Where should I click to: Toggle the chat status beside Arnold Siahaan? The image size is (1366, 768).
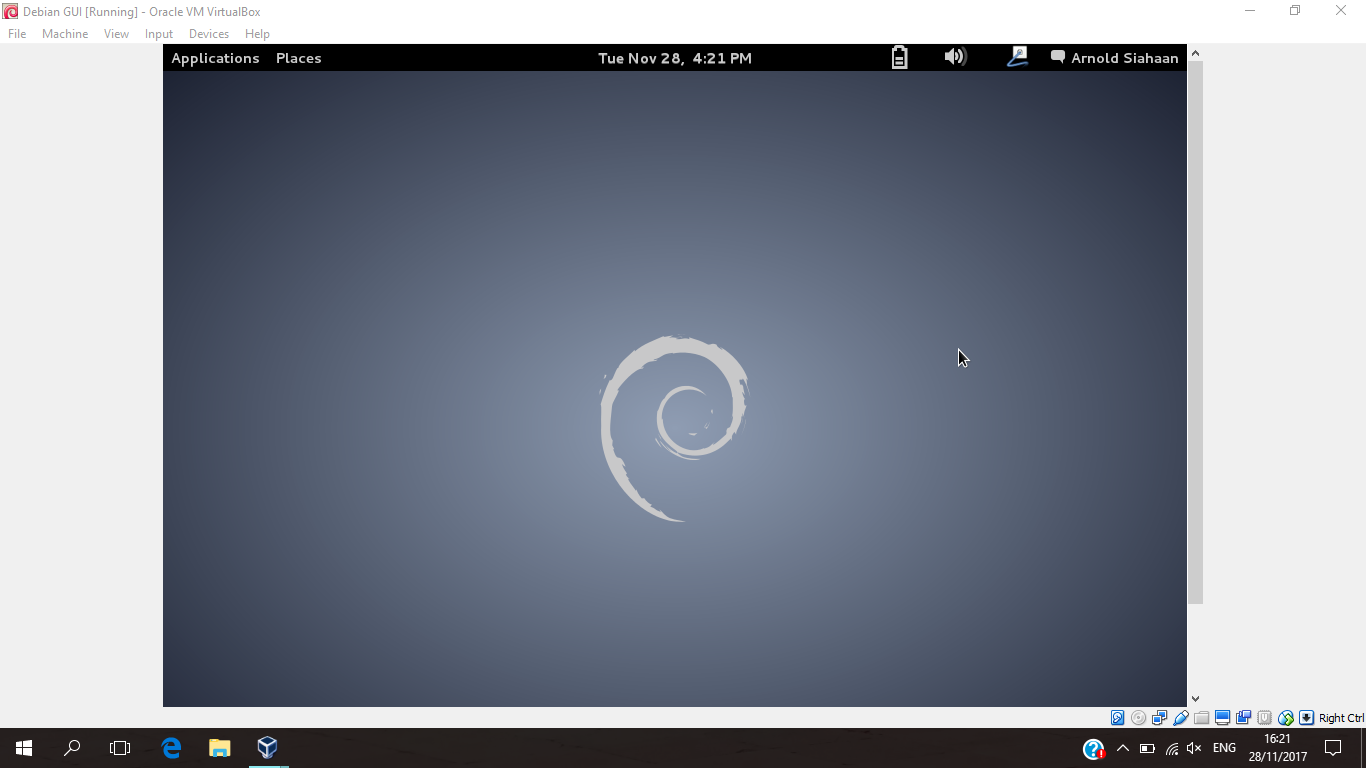[1057, 57]
